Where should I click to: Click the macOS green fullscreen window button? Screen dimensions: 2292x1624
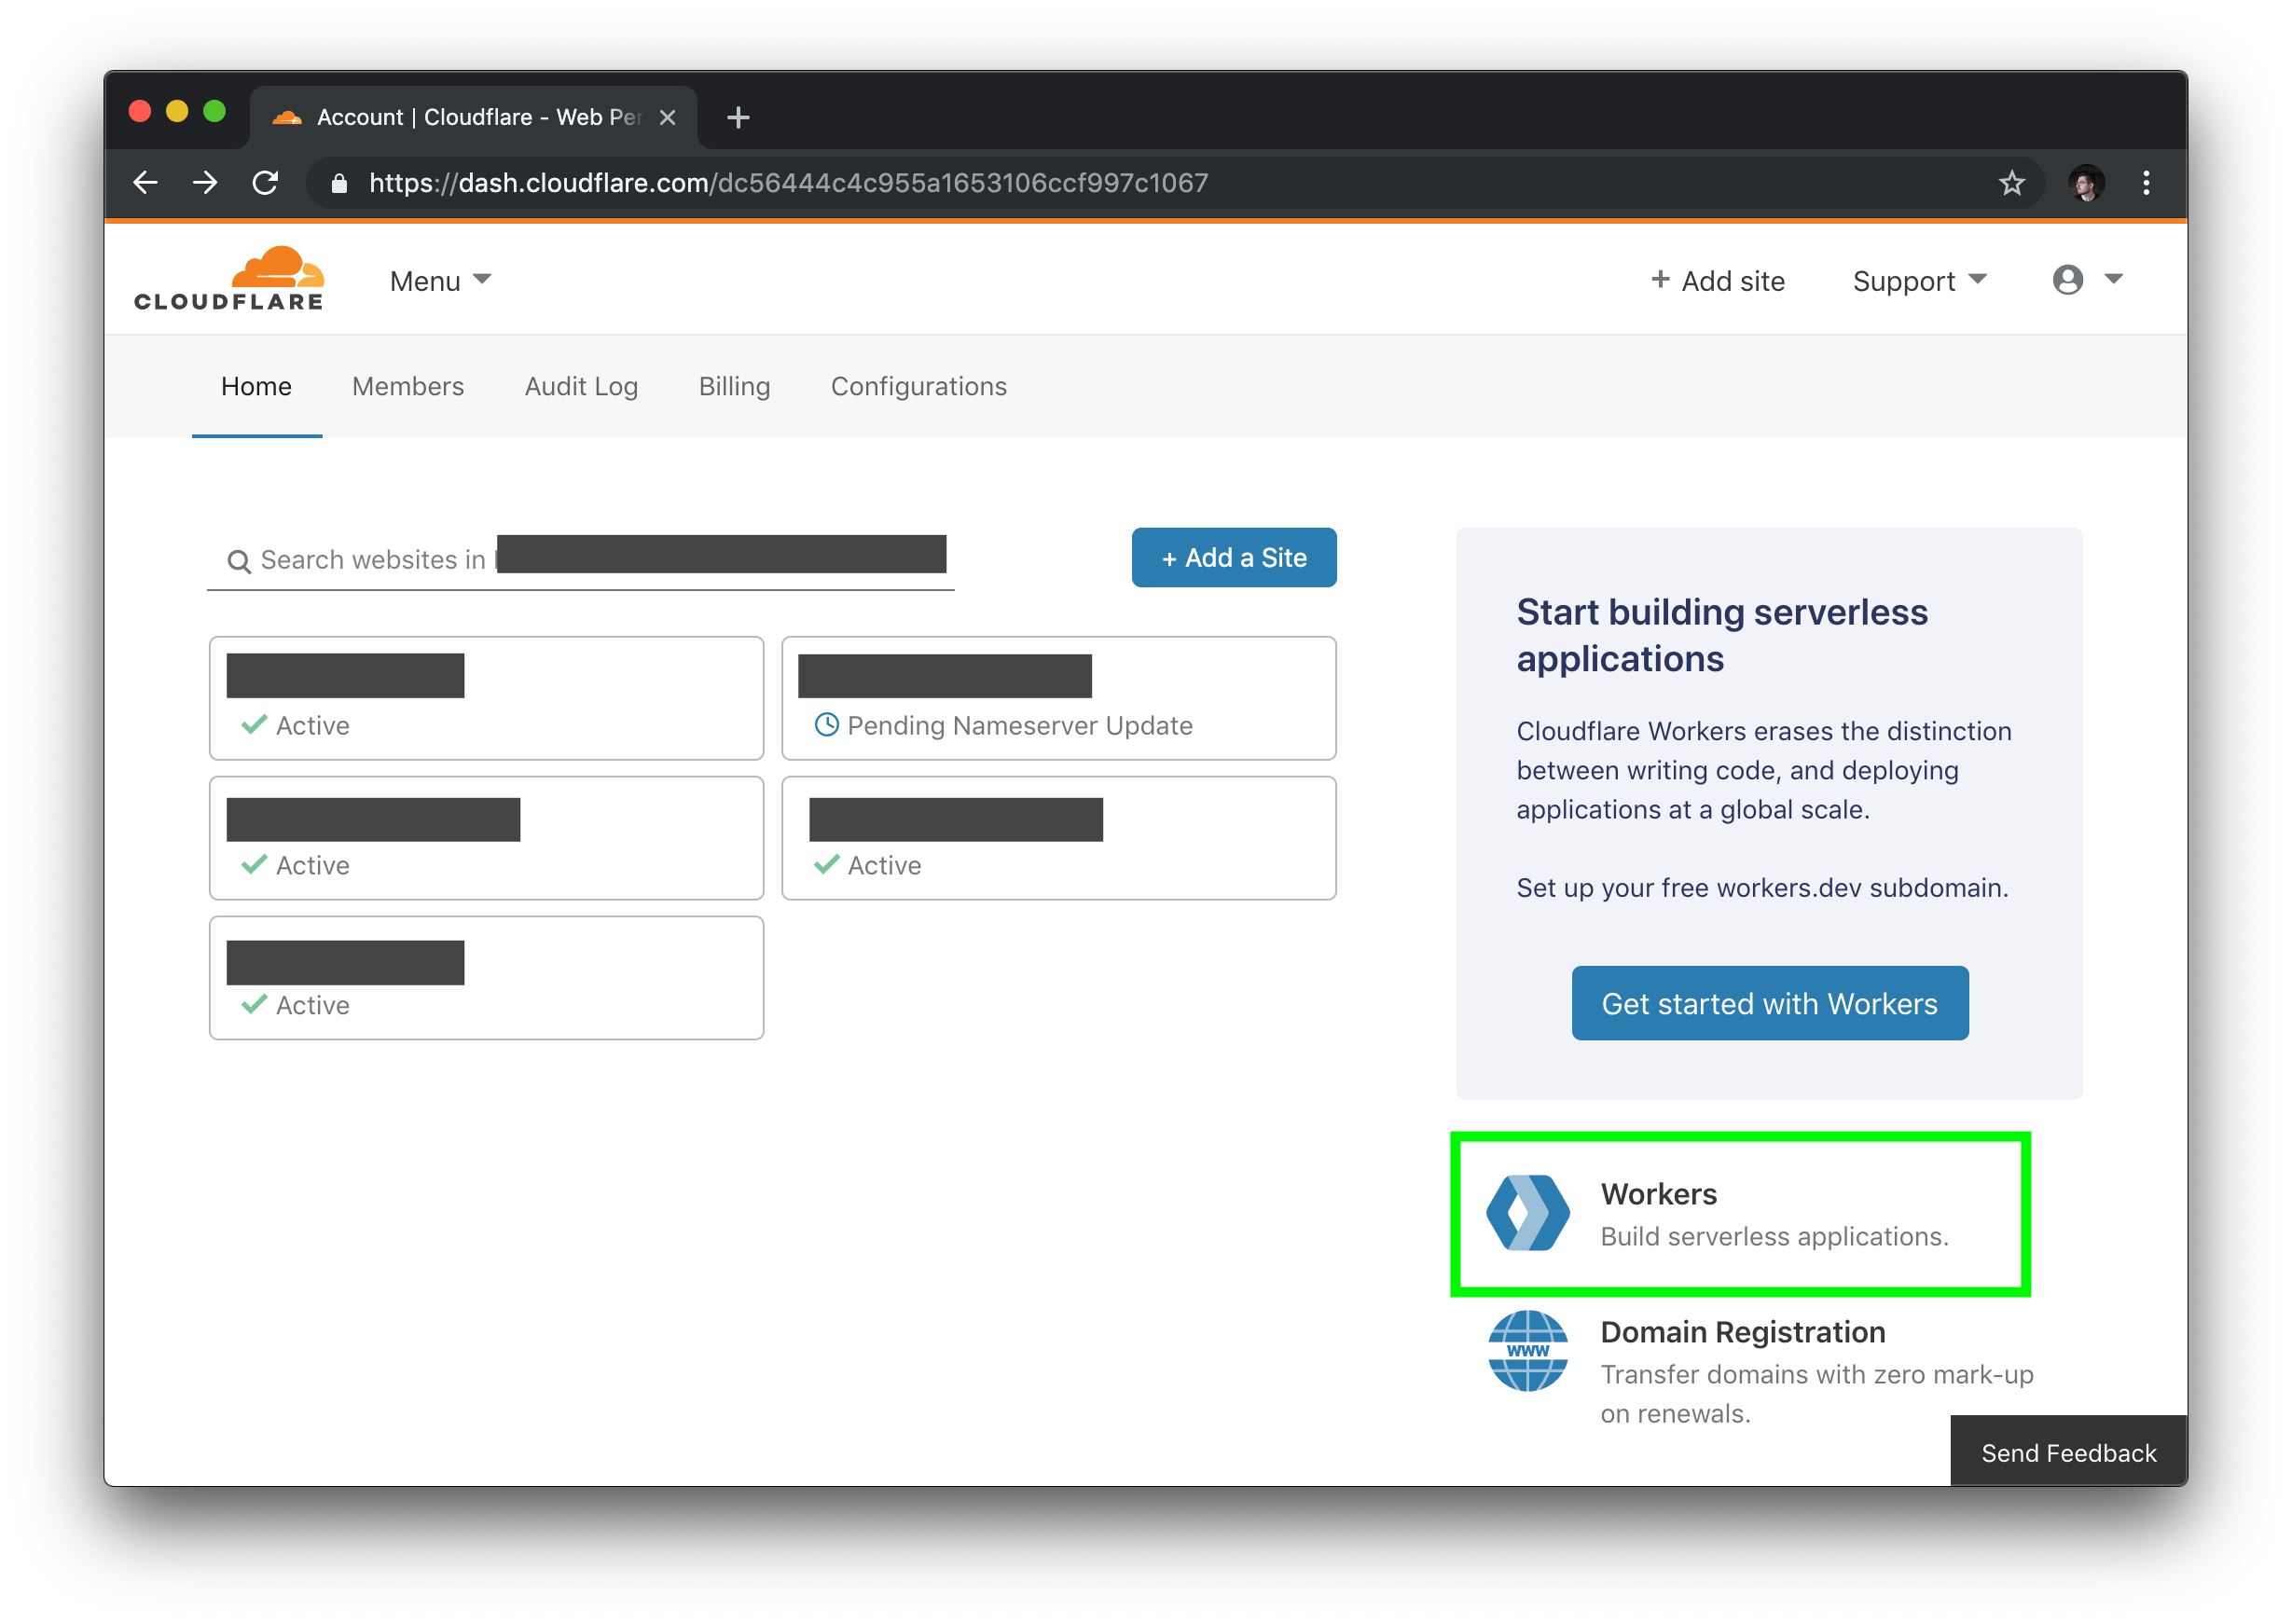tap(215, 111)
